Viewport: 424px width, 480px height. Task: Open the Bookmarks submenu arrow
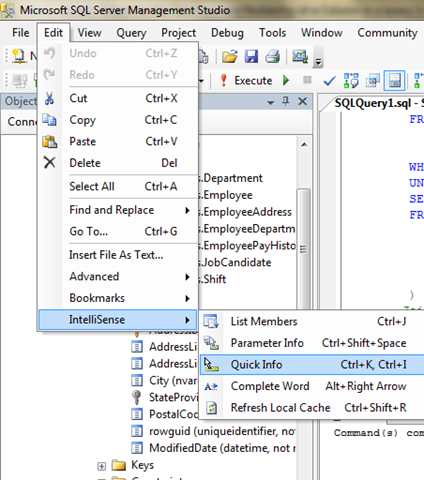(x=187, y=298)
